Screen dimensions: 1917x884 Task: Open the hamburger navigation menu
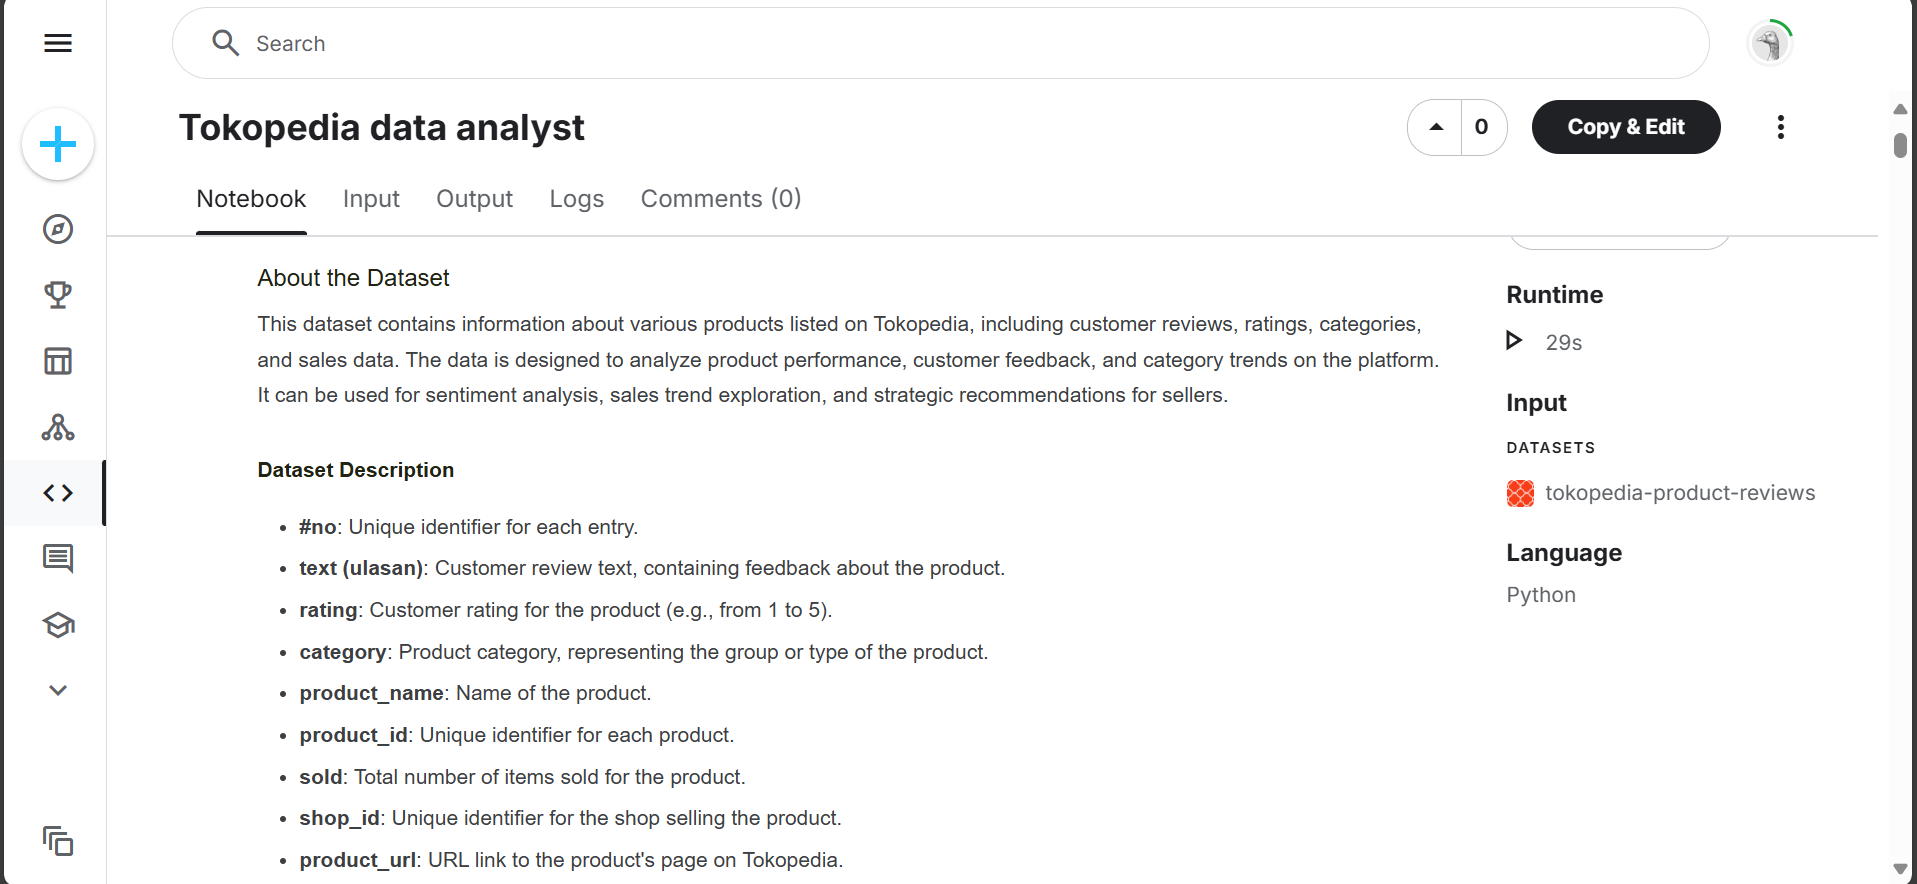[58, 43]
